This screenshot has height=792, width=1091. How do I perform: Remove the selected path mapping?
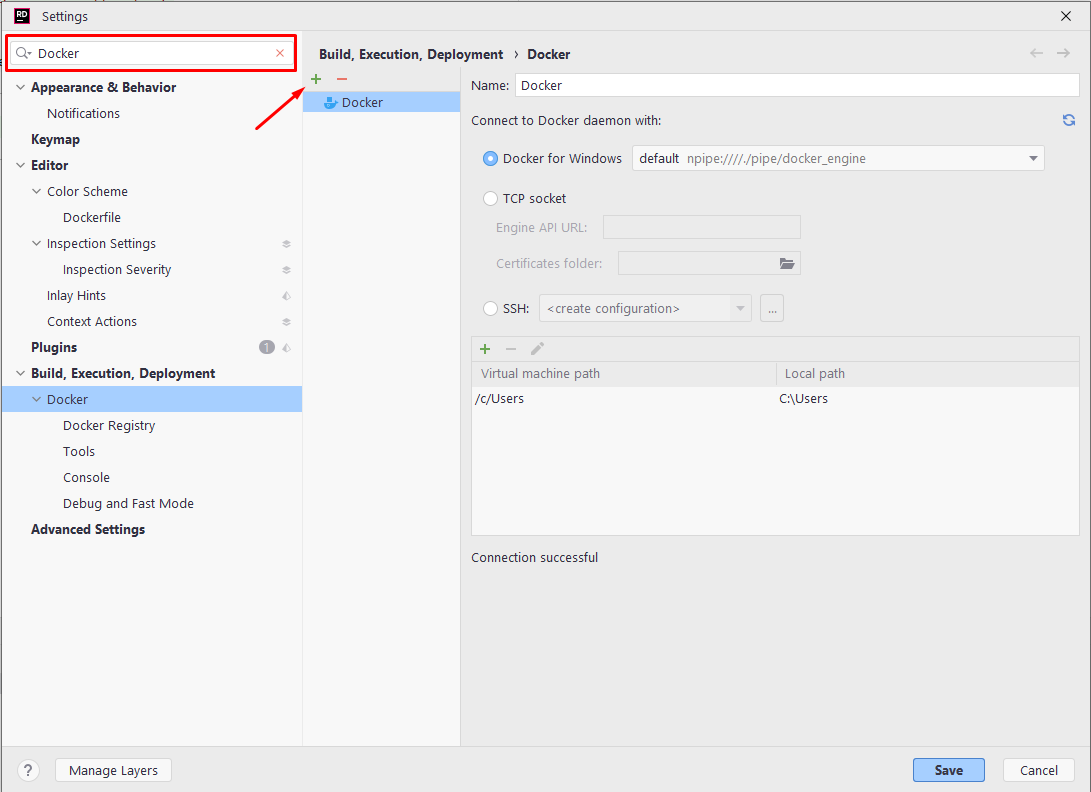coord(511,349)
